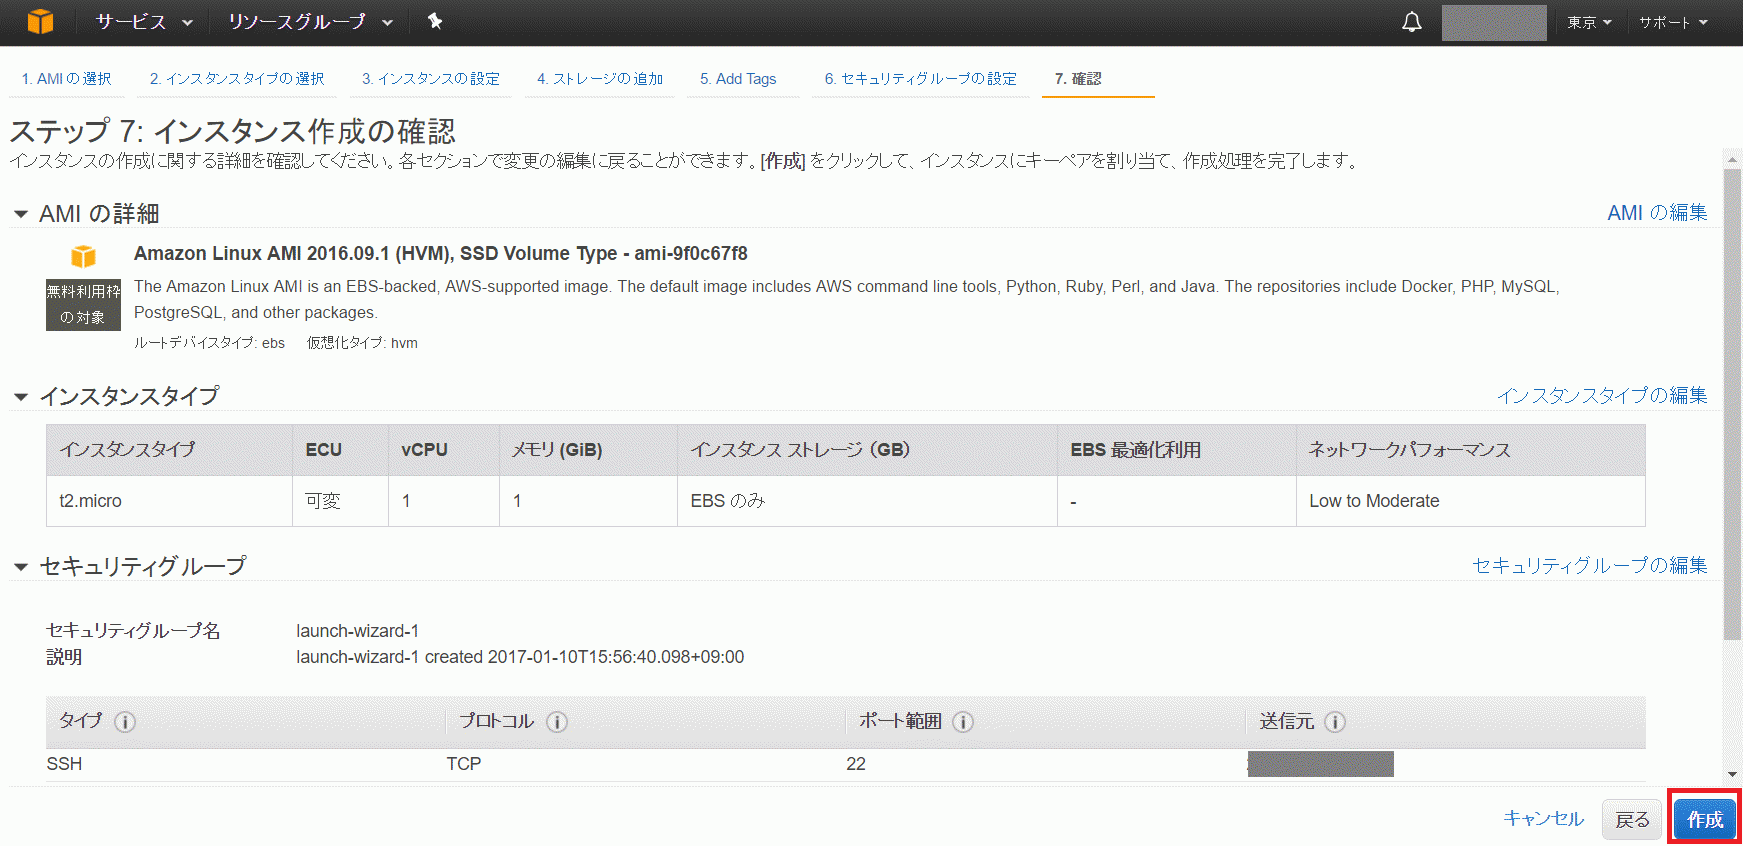Click info icon next to 送信元 column
The width and height of the screenshot is (1743, 846).
1335,722
